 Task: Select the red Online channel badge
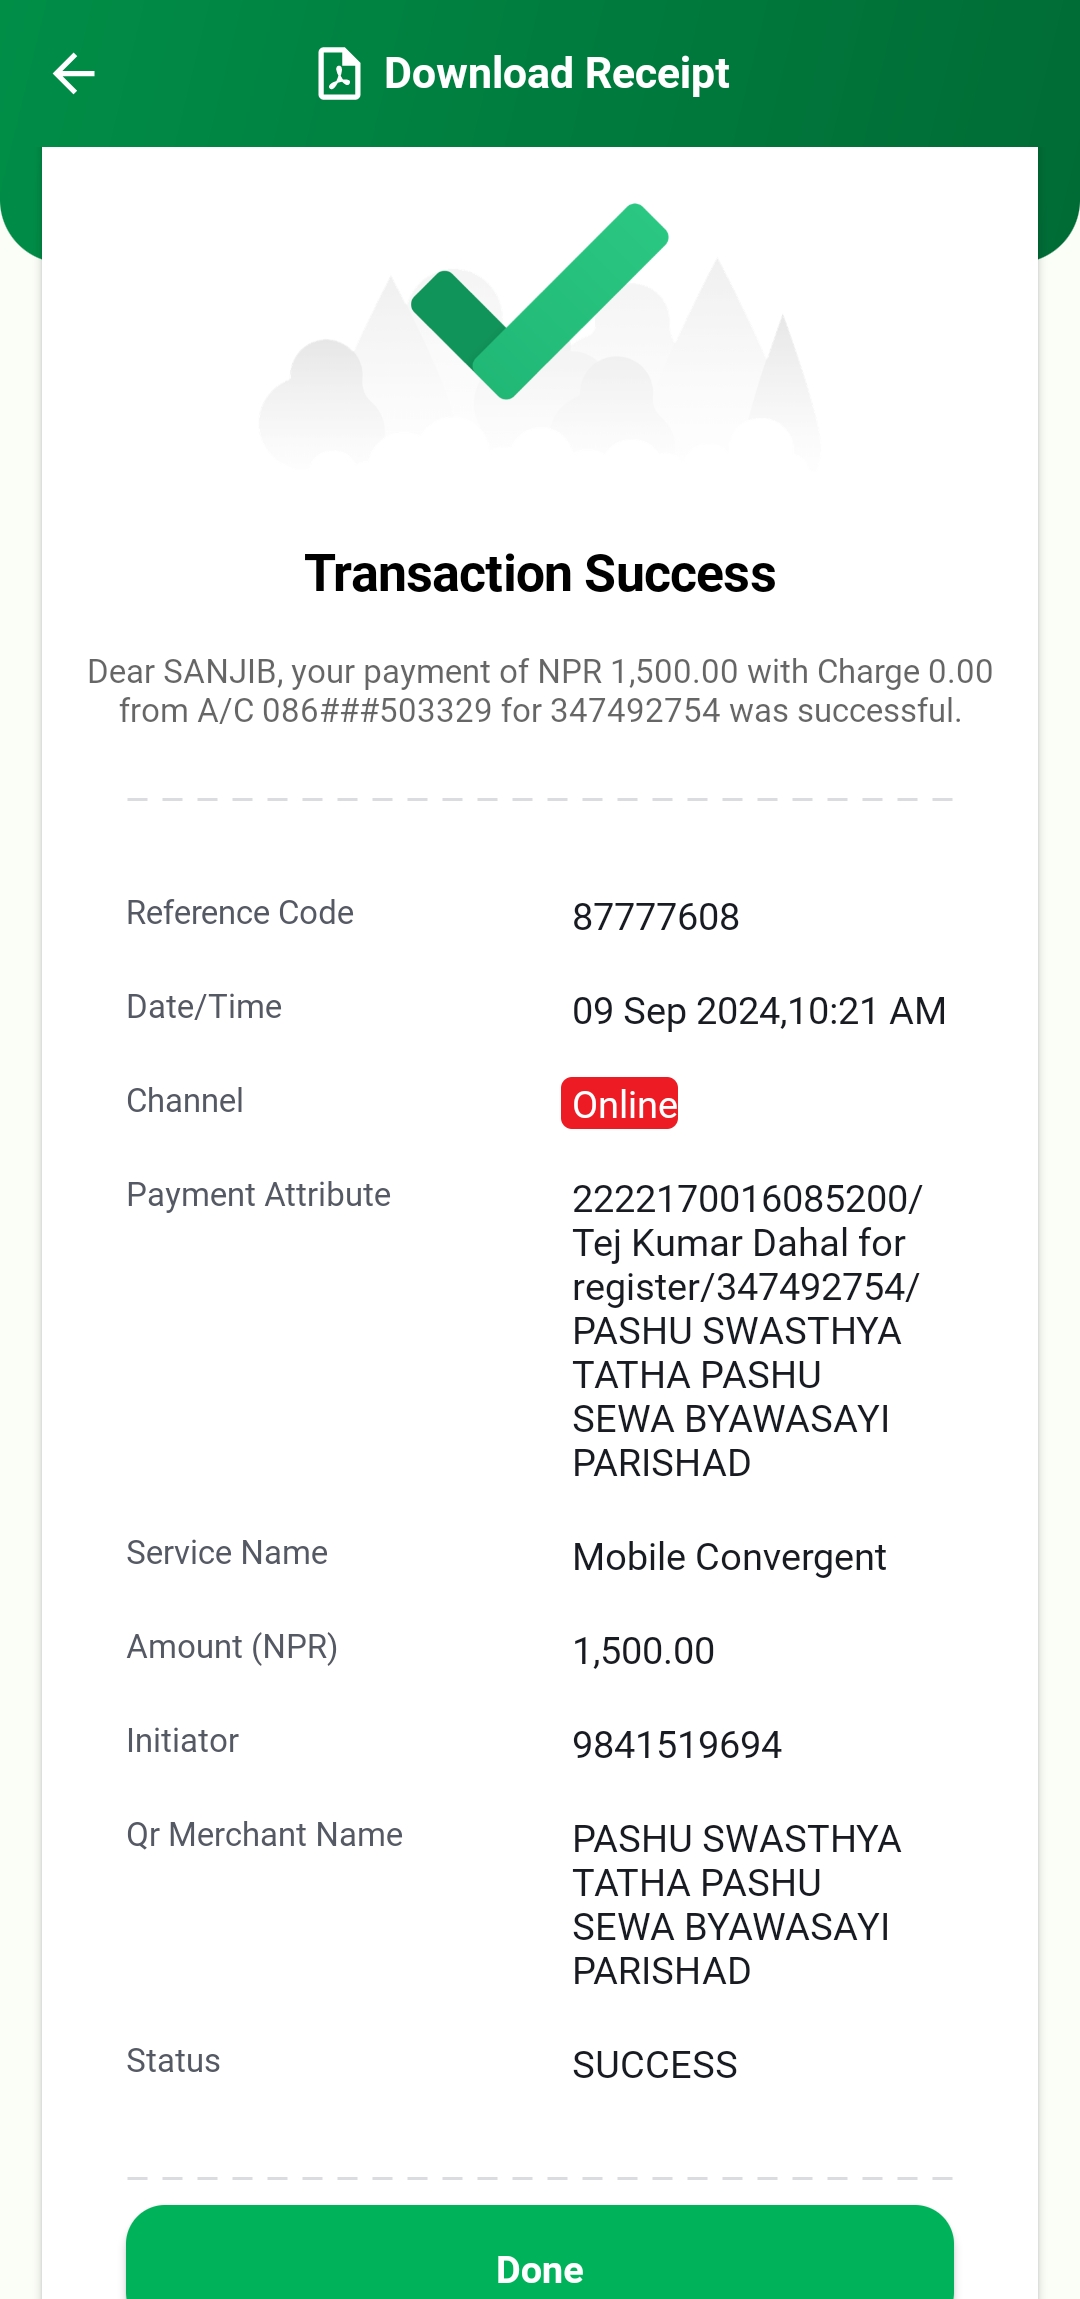620,1103
